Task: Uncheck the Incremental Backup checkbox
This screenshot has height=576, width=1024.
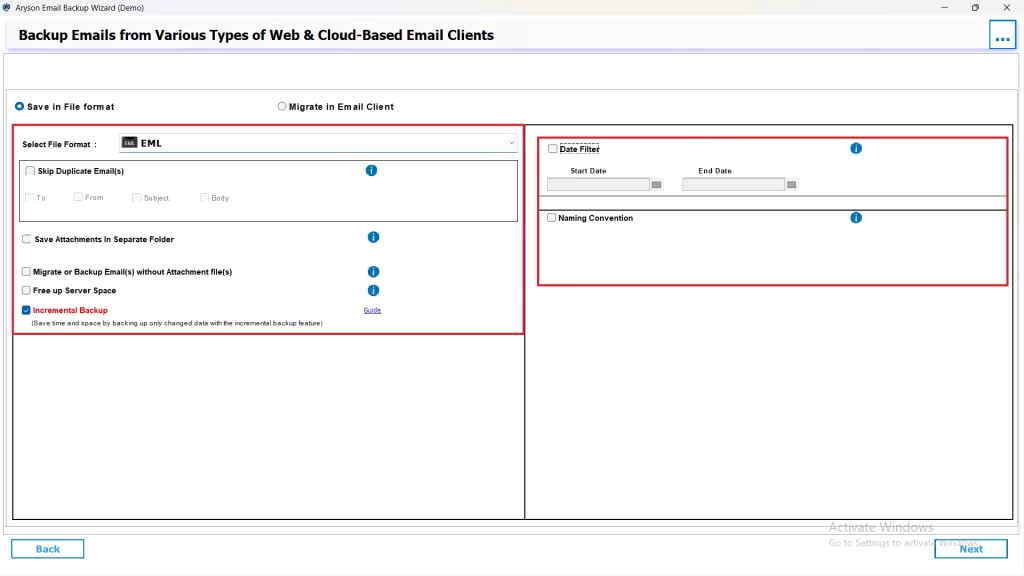Action: click(x=26, y=311)
